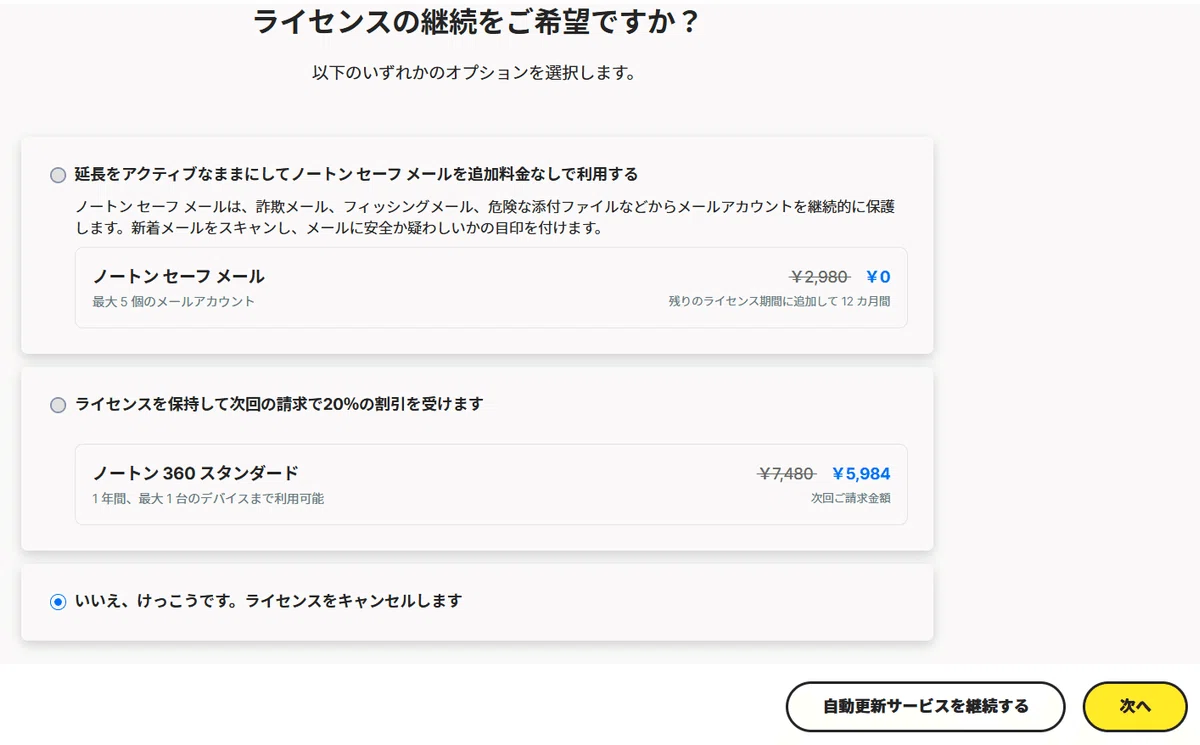Image resolution: width=1200 pixels, height=745 pixels.
Task: Click the label いいえ、けっこうです。ライセンスをキャンセルします
Action: click(x=269, y=601)
